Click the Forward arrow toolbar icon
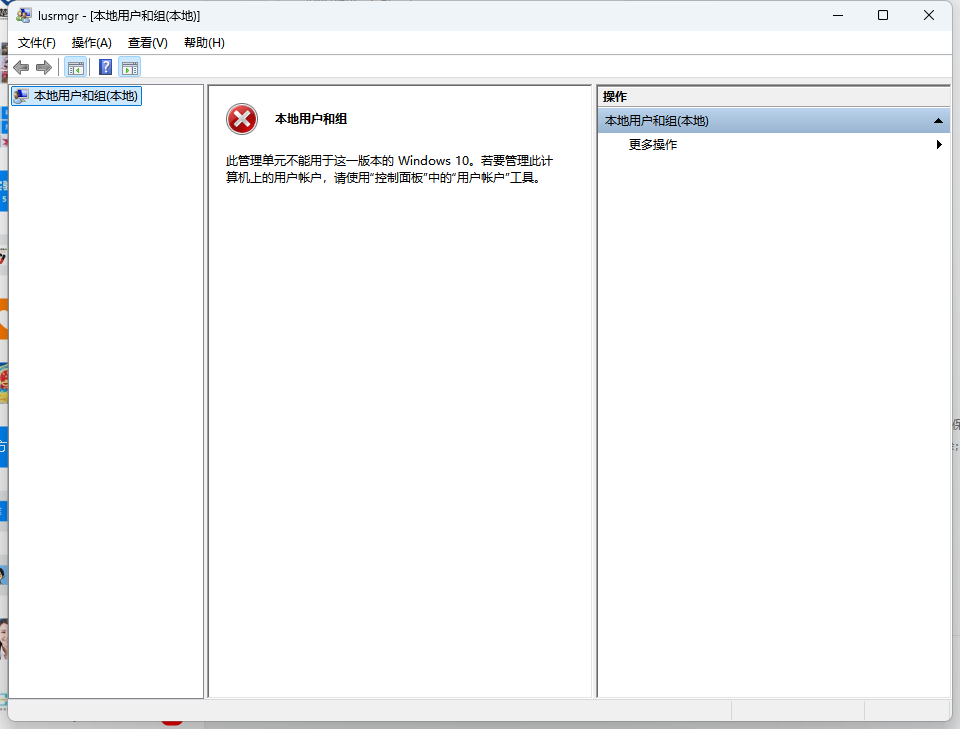This screenshot has height=729, width=960. [43, 67]
